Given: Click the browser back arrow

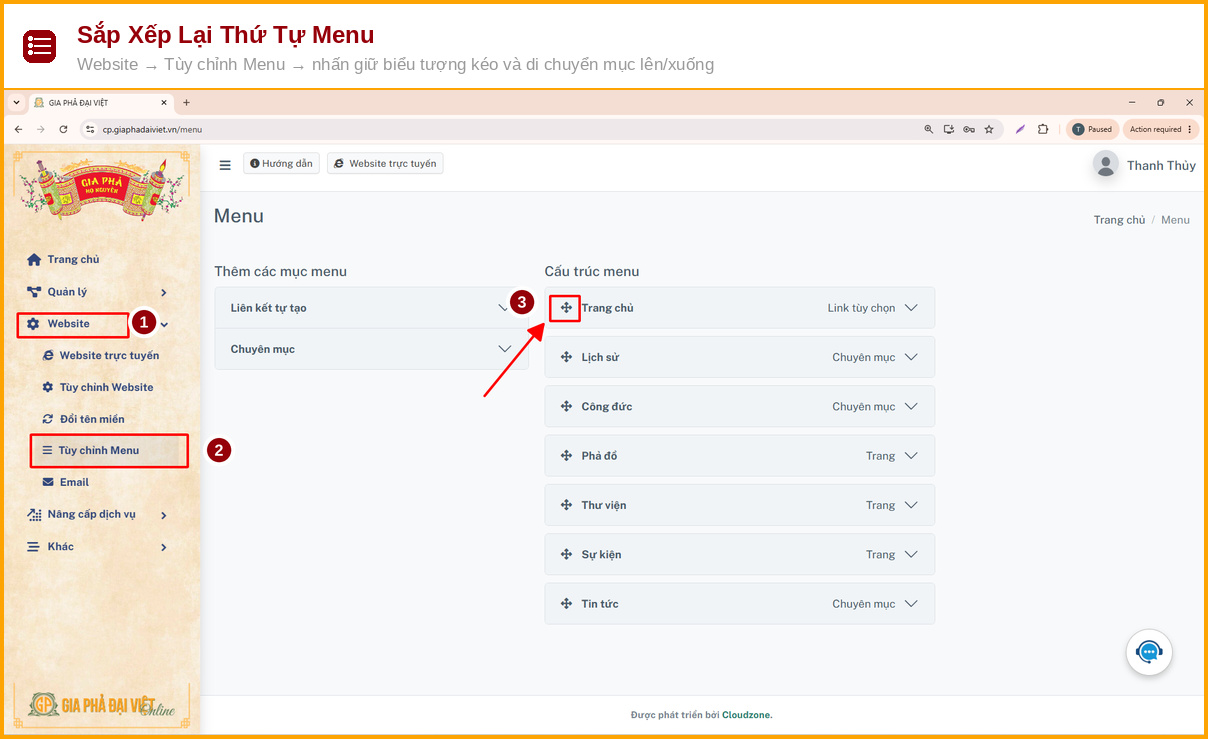Looking at the screenshot, I should pos(18,129).
